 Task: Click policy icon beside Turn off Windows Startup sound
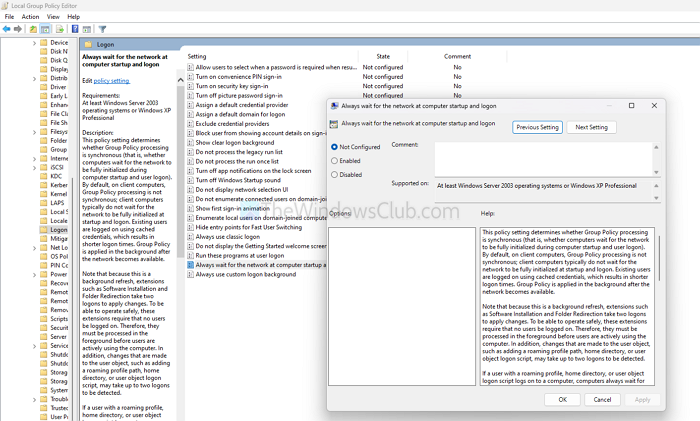point(191,180)
